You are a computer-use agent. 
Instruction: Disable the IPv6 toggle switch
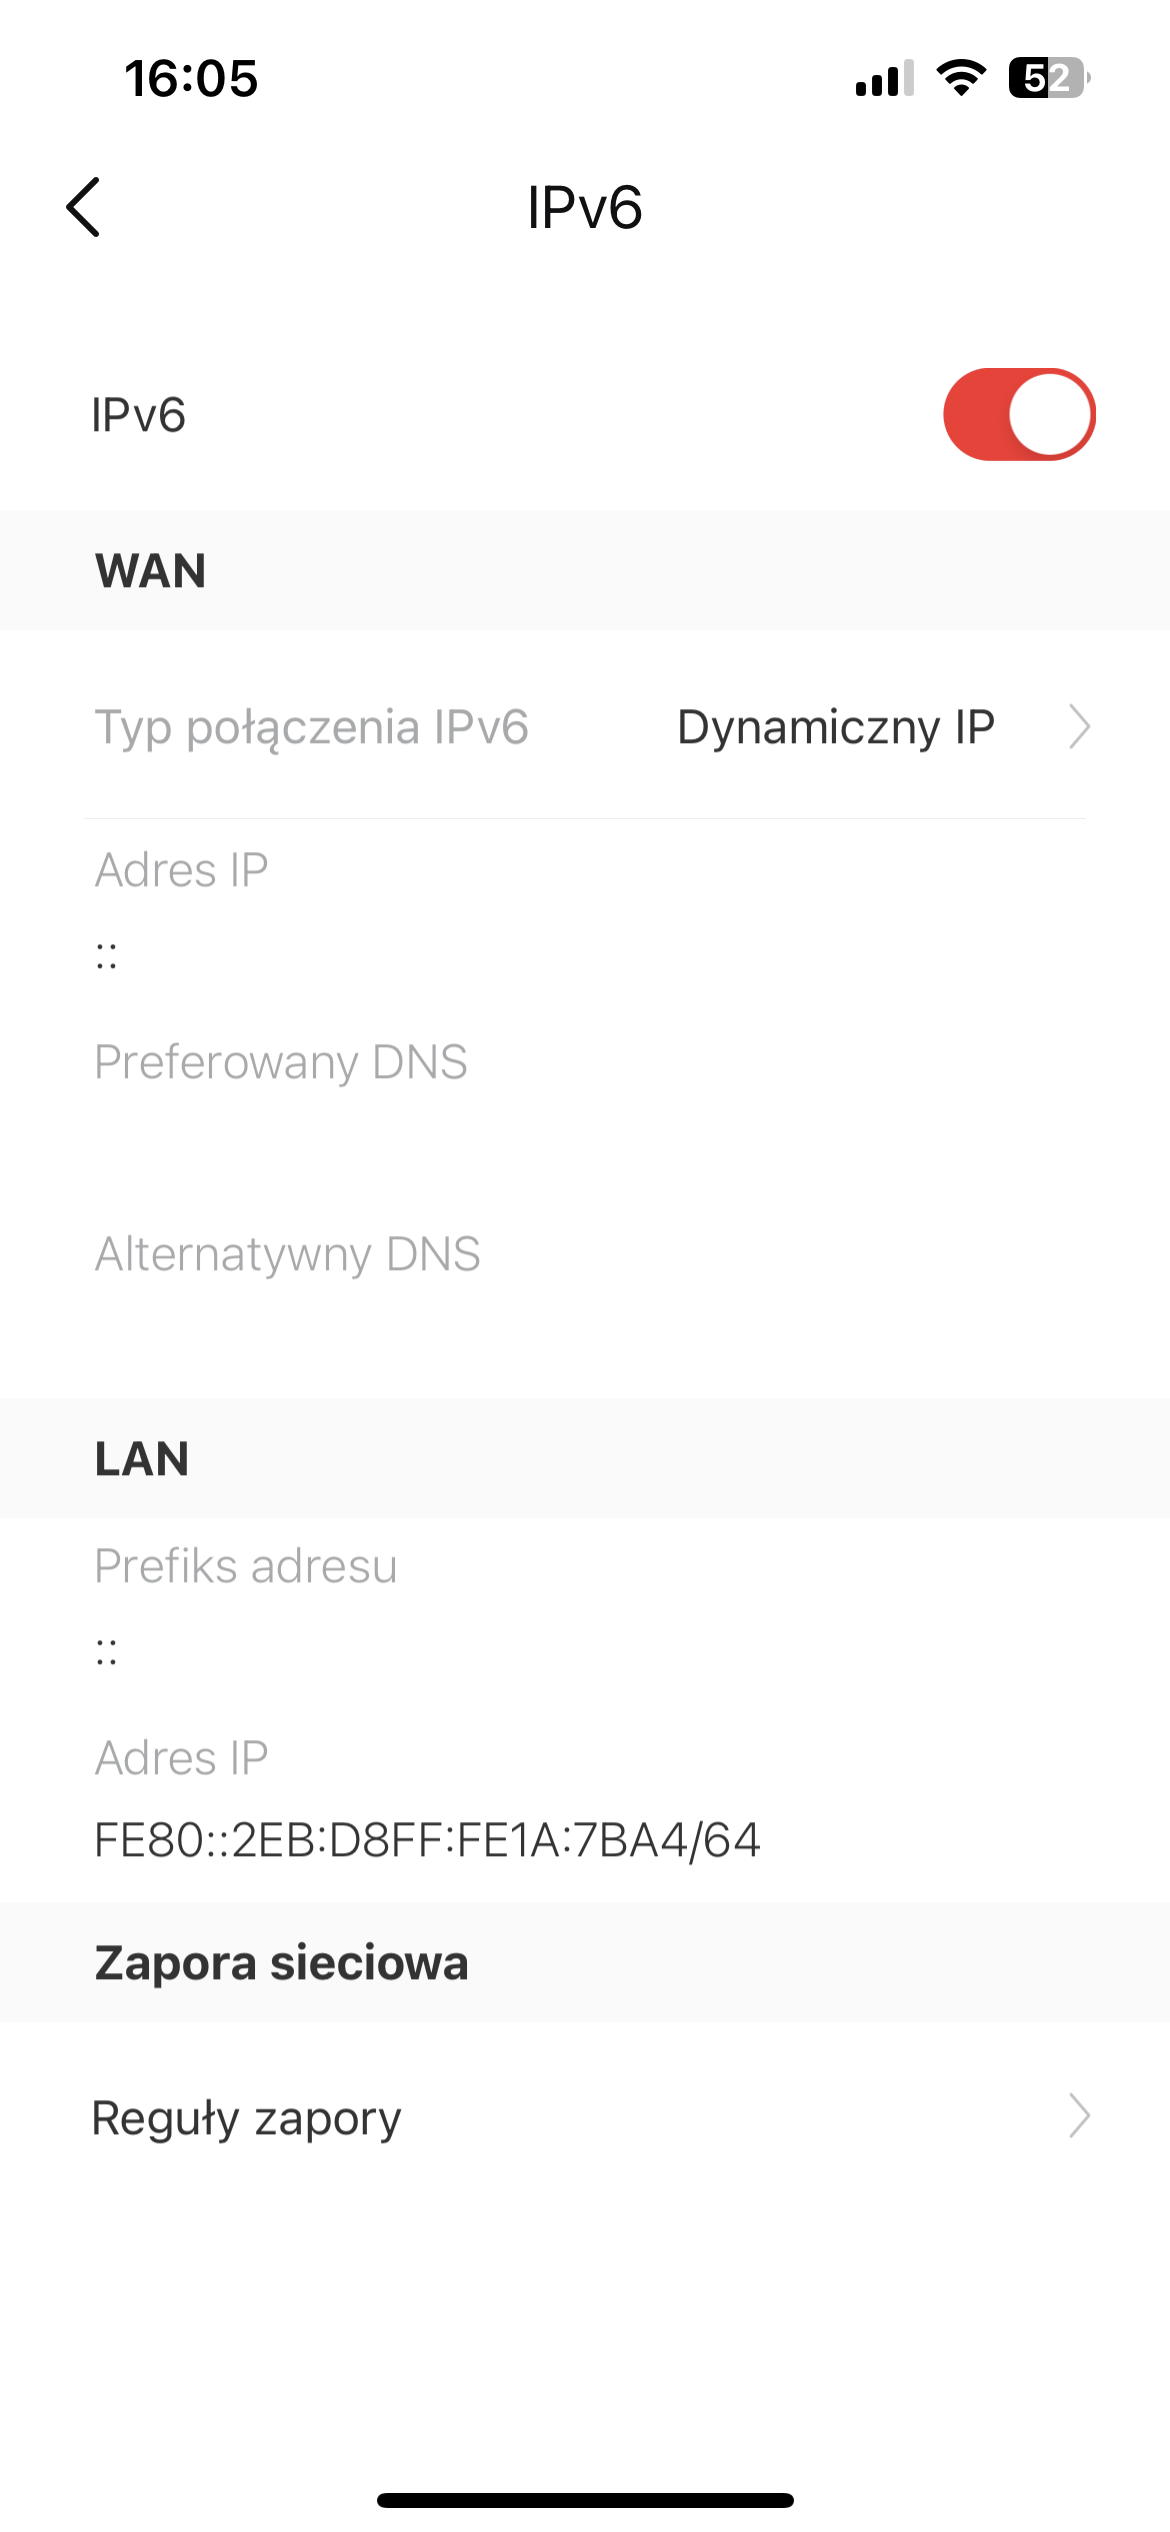point(1019,415)
